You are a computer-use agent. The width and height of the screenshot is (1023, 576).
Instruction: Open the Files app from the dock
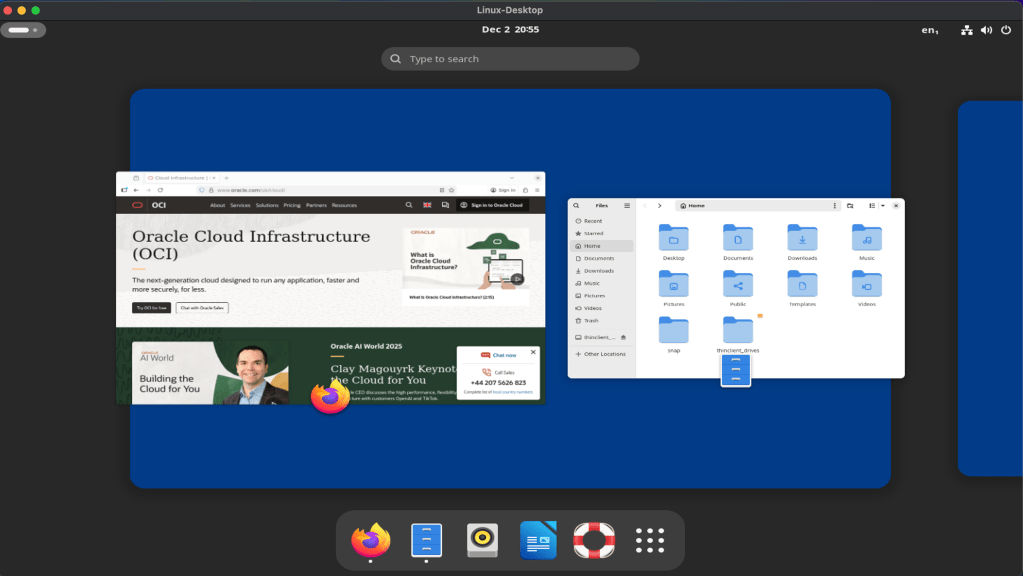[426, 541]
